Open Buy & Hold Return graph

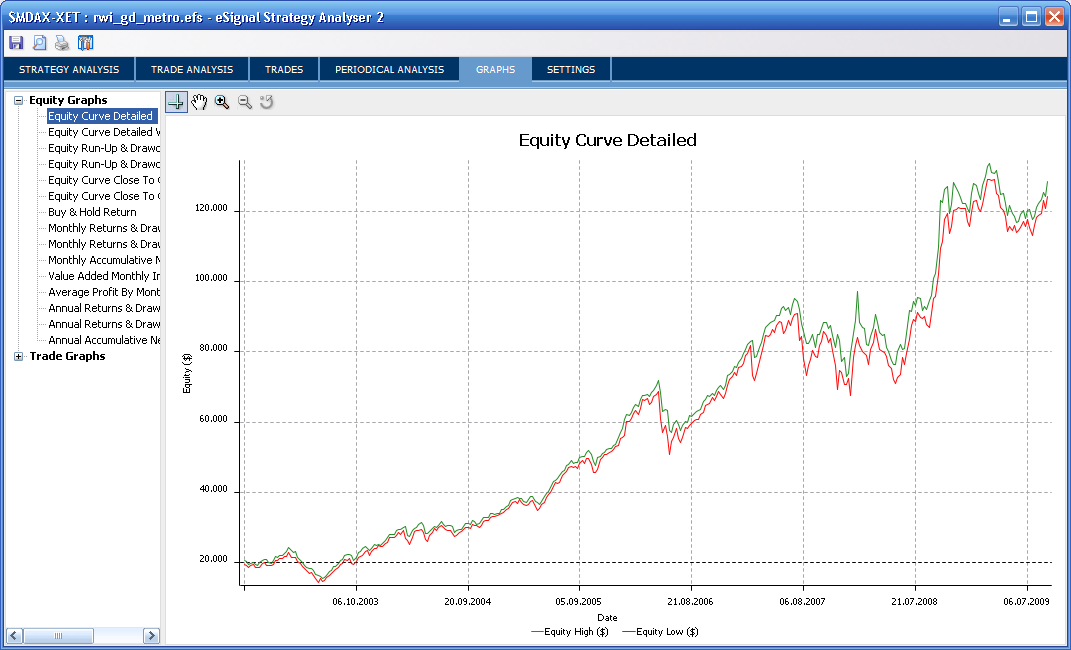pos(92,212)
